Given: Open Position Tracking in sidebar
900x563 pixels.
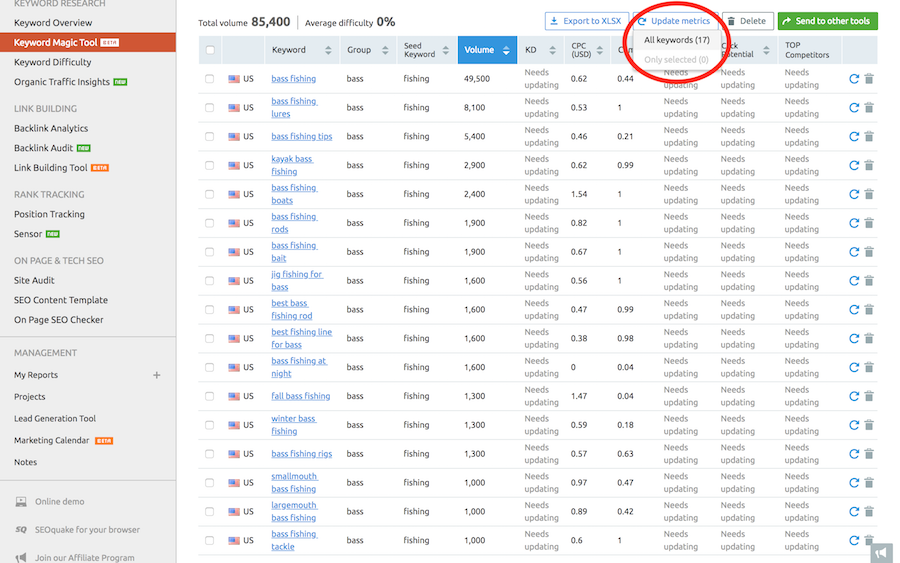Looking at the screenshot, I should point(49,214).
